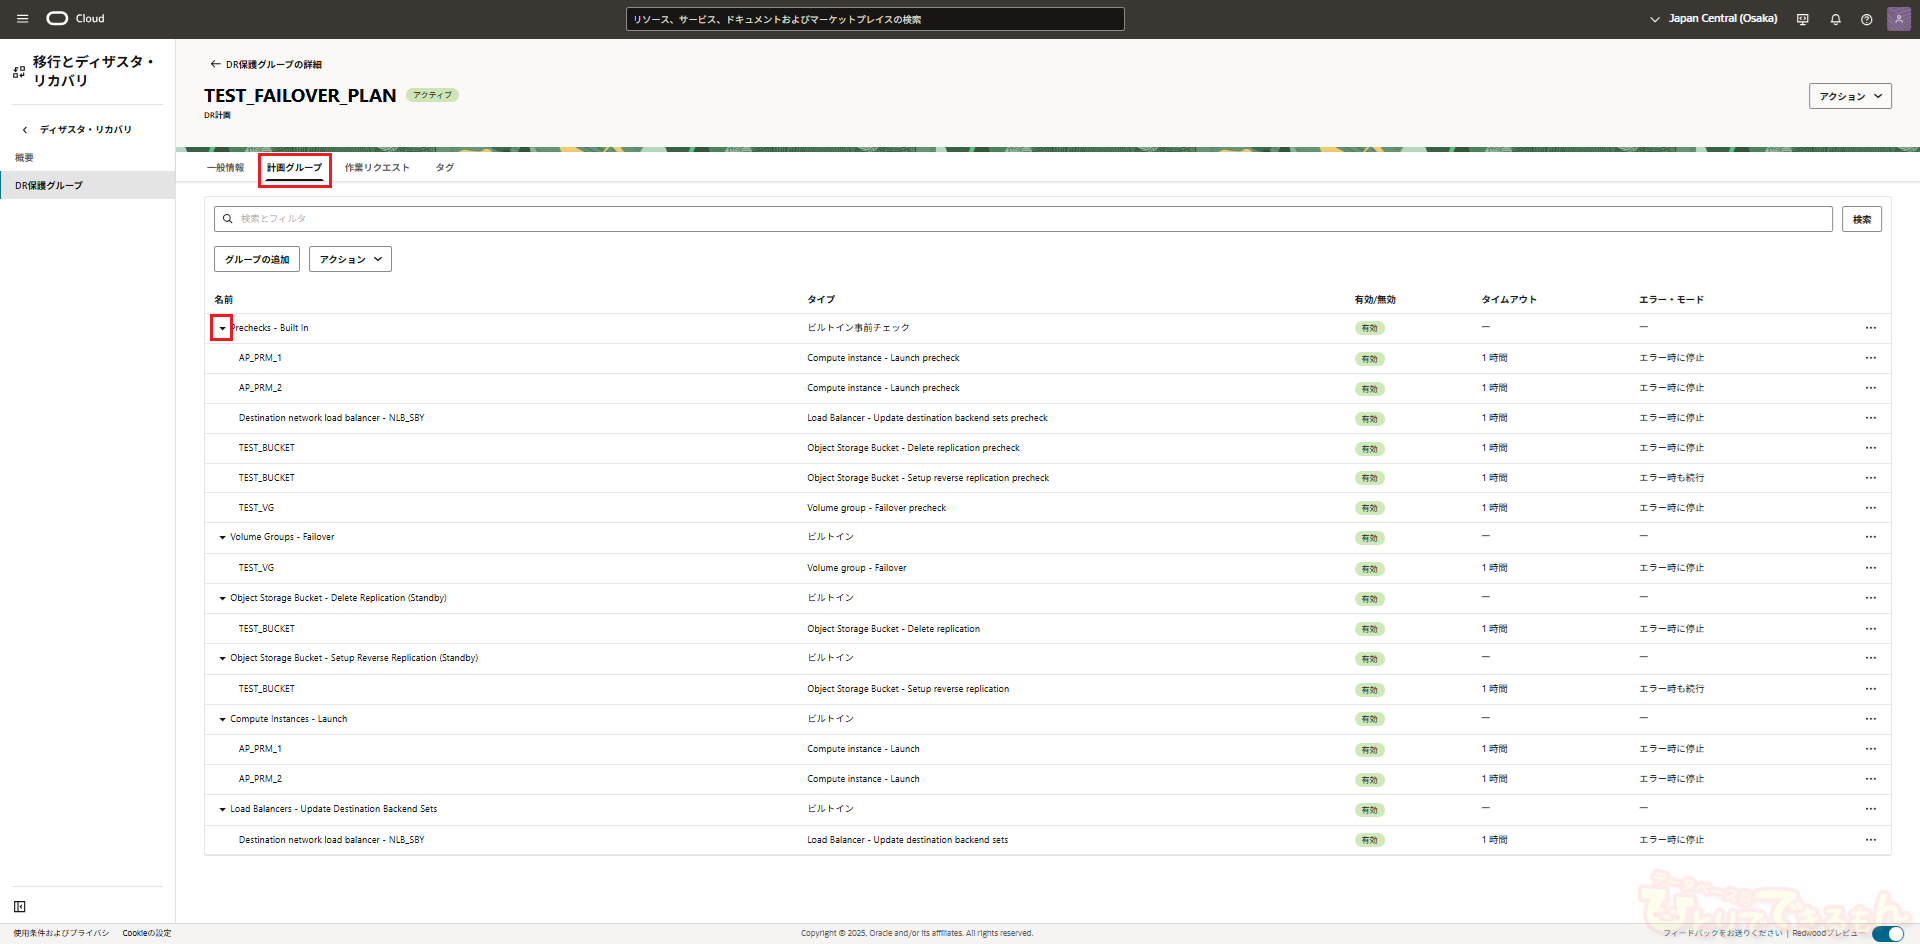This screenshot has width=1920, height=944.
Task: Open three-dot menu for TEST_VG Failover precheck row
Action: coord(1870,508)
